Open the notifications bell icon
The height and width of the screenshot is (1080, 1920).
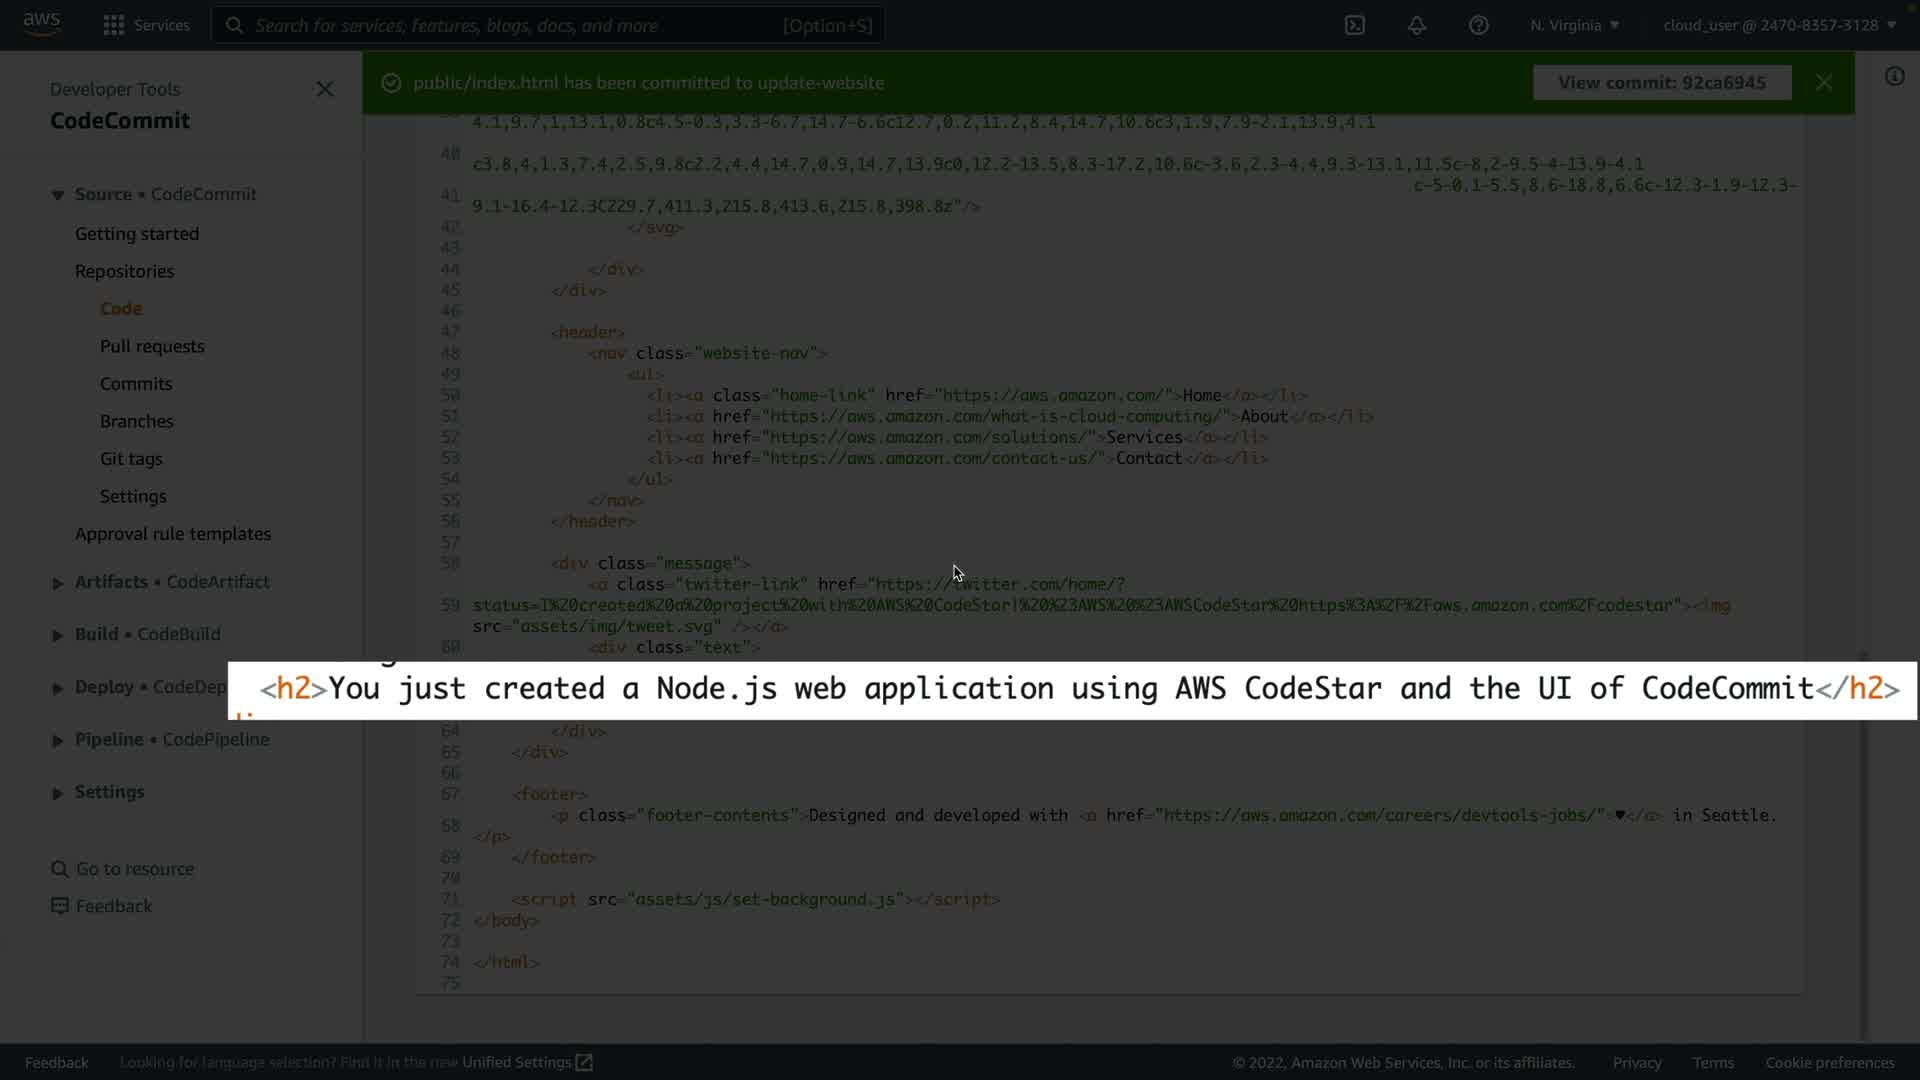pos(1417,25)
